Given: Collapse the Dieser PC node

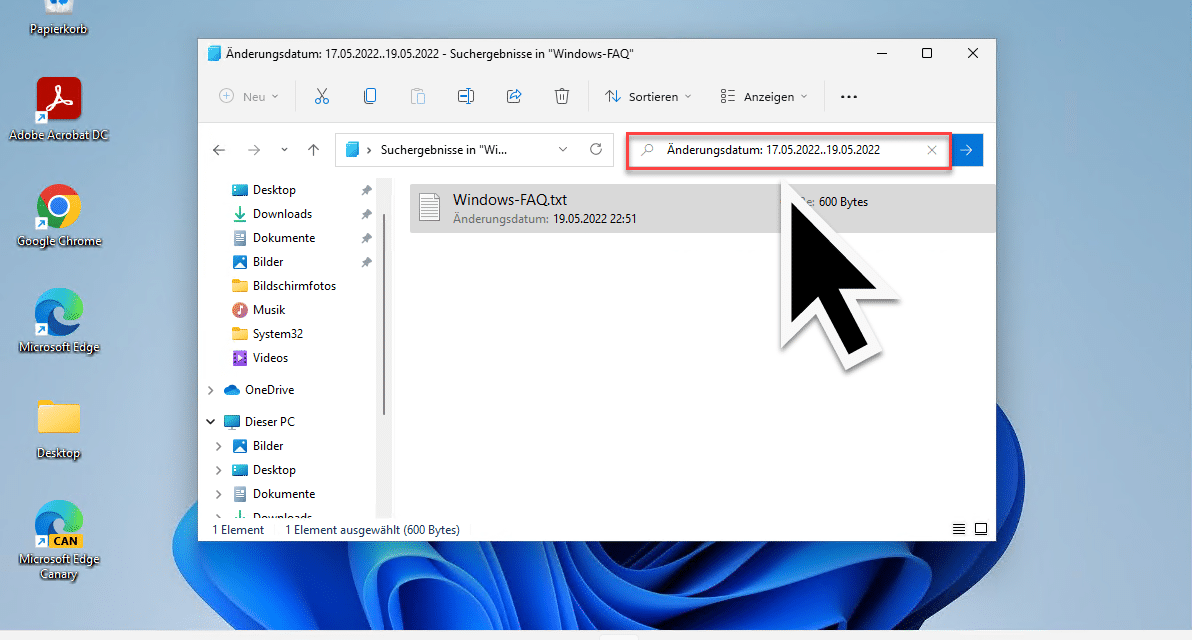Looking at the screenshot, I should tap(211, 422).
